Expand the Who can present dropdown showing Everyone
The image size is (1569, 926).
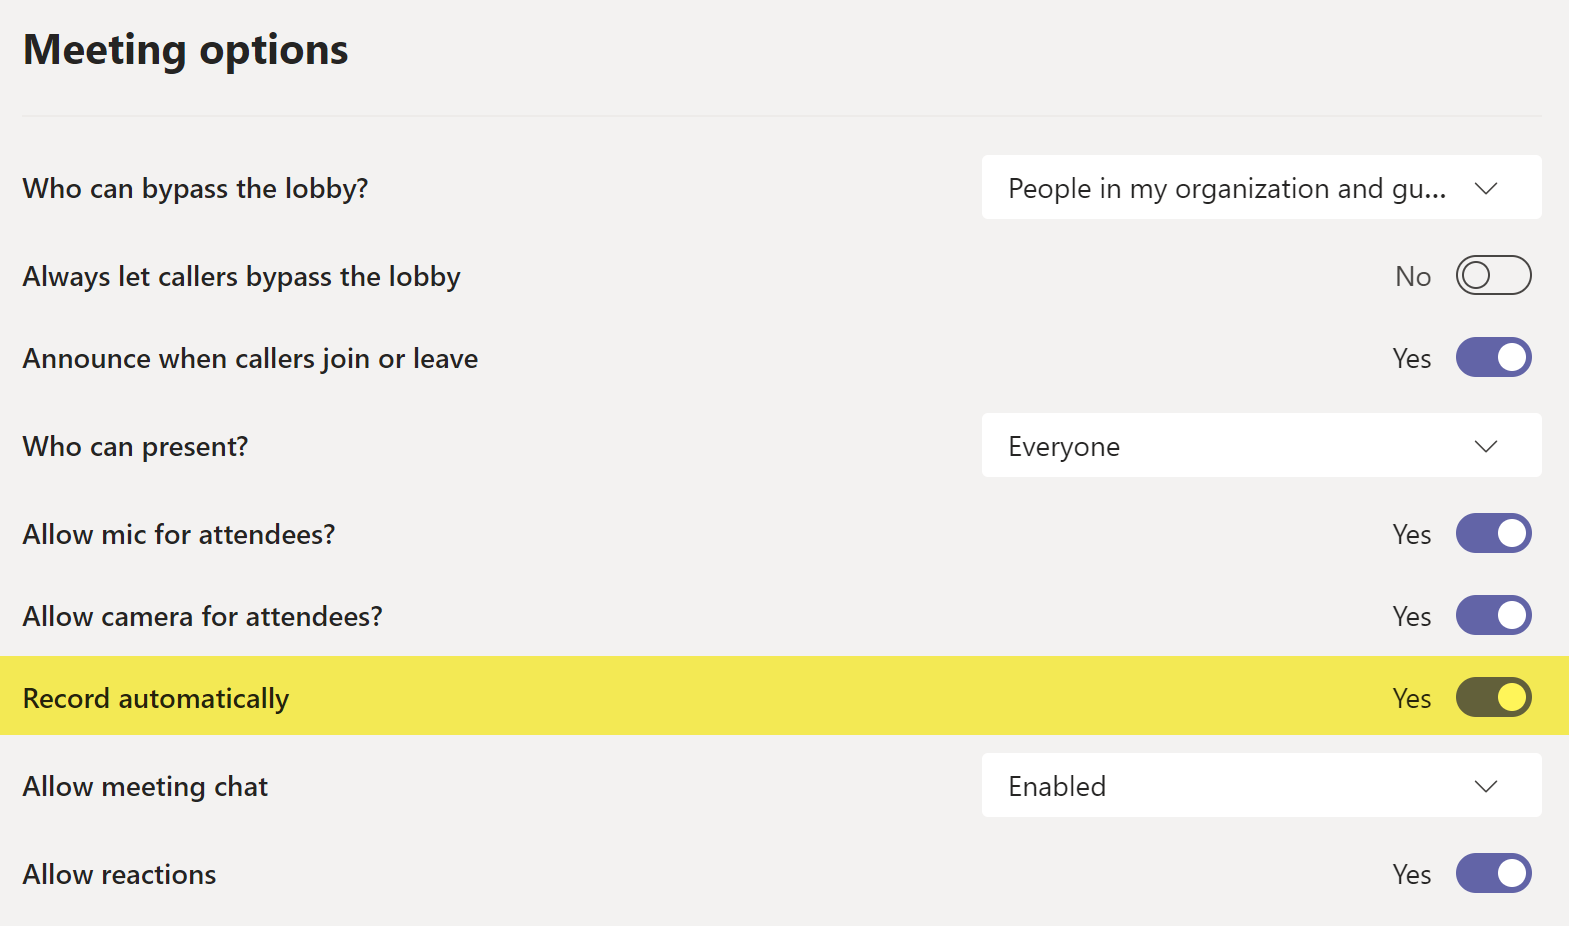[1261, 445]
